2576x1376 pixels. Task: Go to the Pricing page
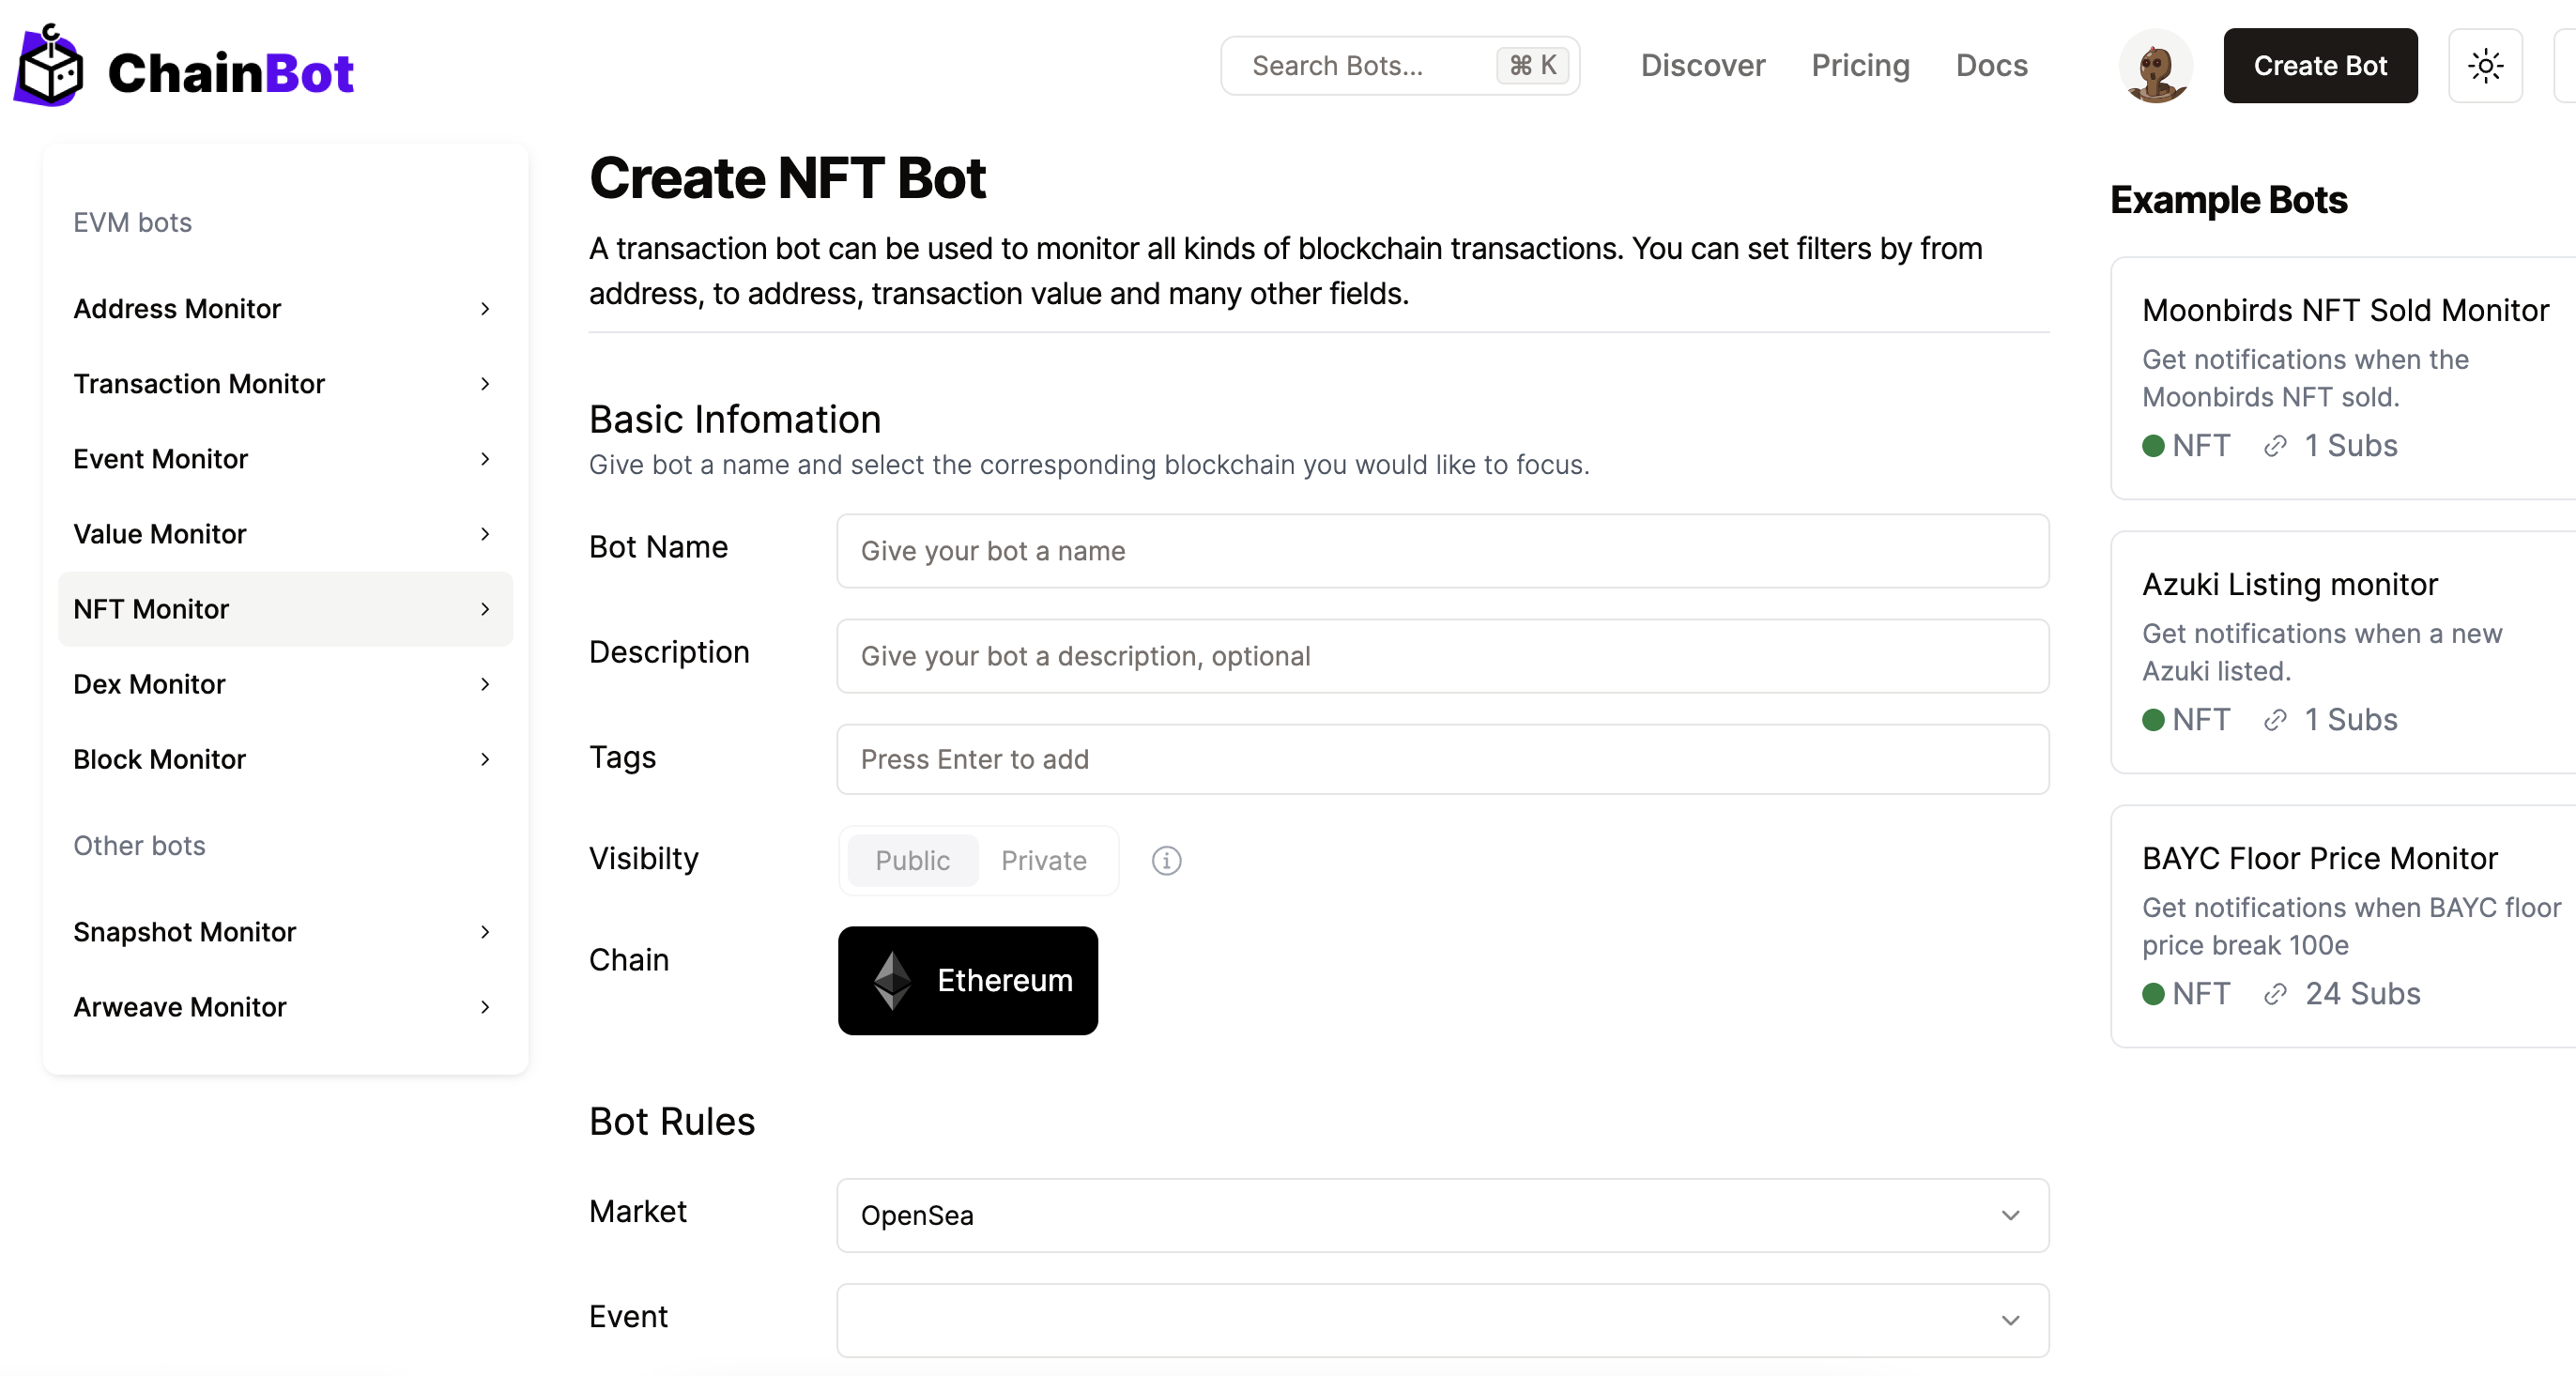tap(1860, 66)
